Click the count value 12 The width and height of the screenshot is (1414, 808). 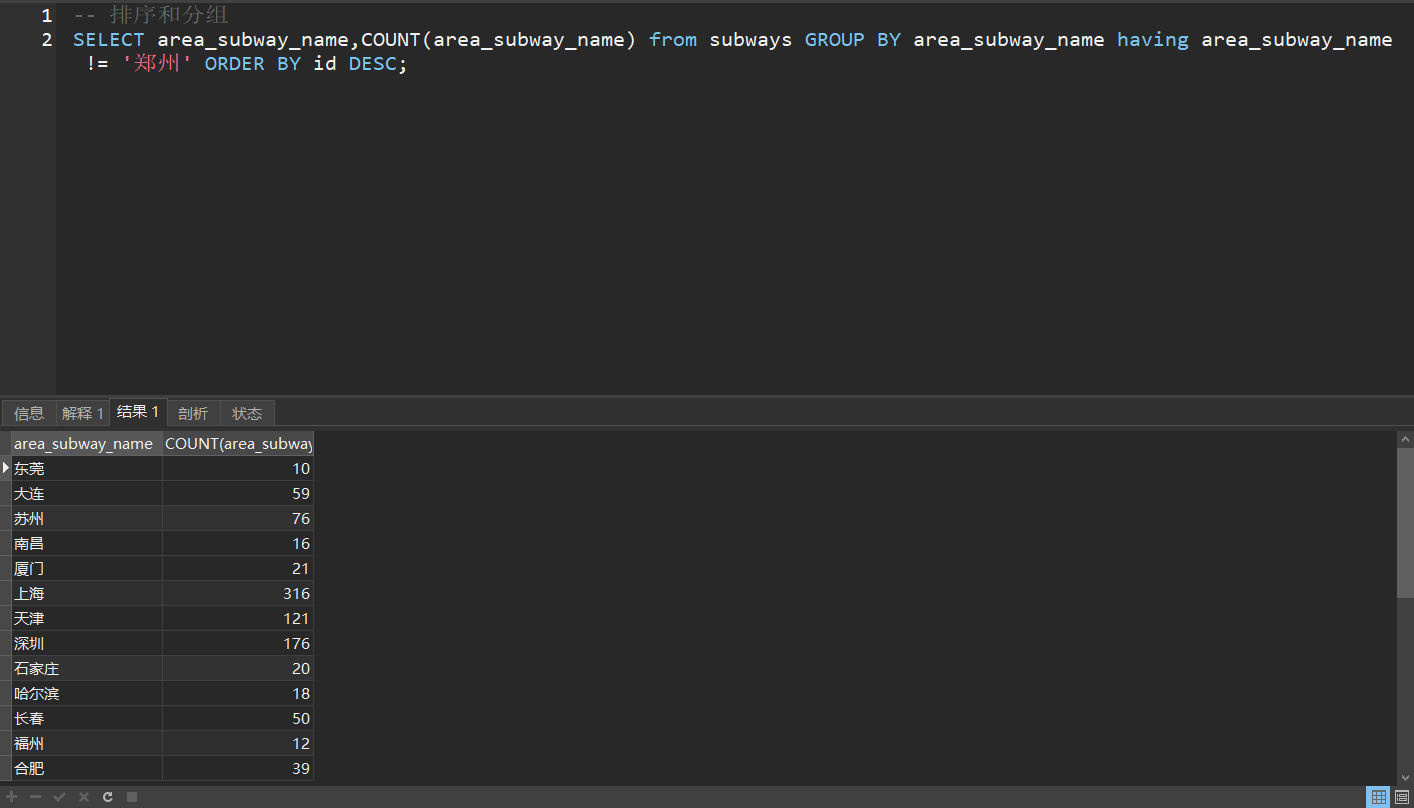301,744
